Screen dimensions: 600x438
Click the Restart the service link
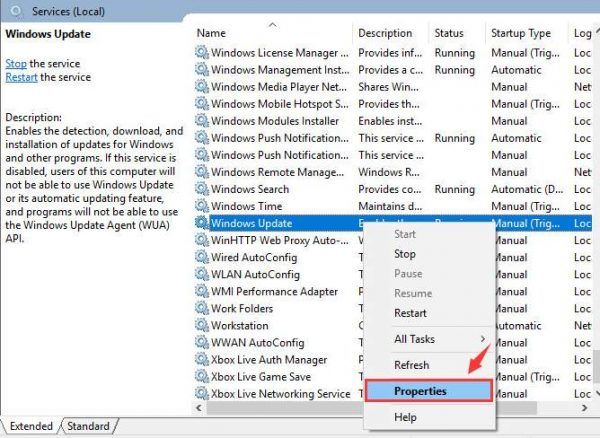pyautogui.click(x=22, y=77)
